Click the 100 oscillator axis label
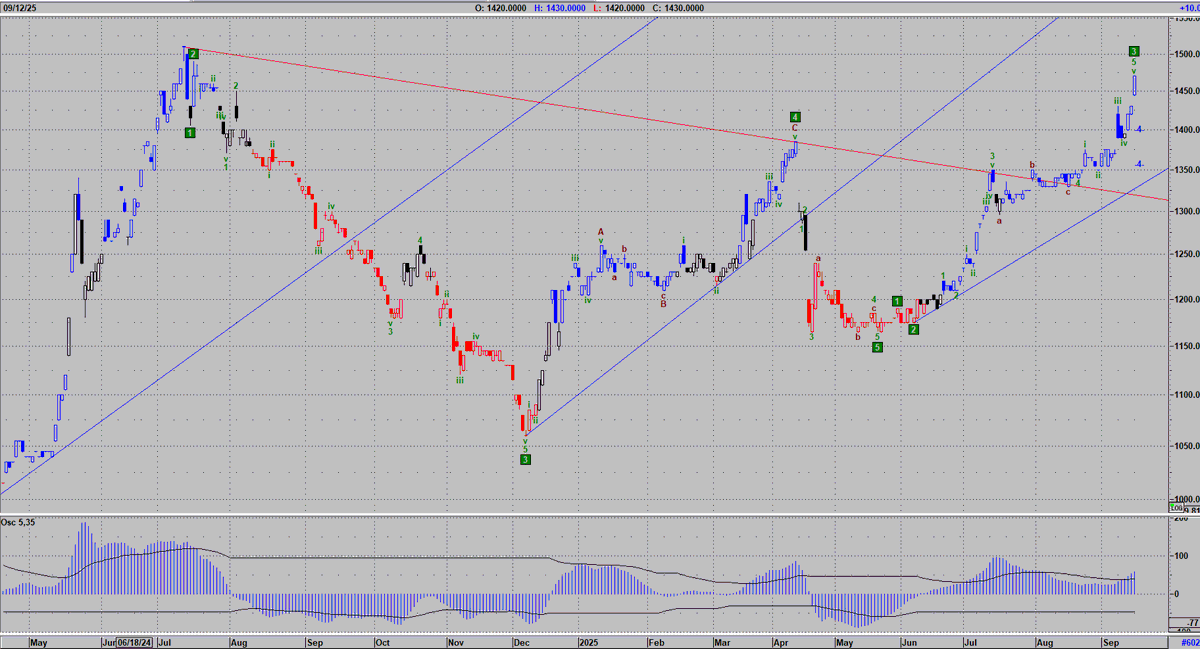This screenshot has height=649, width=1200. tap(1180, 555)
